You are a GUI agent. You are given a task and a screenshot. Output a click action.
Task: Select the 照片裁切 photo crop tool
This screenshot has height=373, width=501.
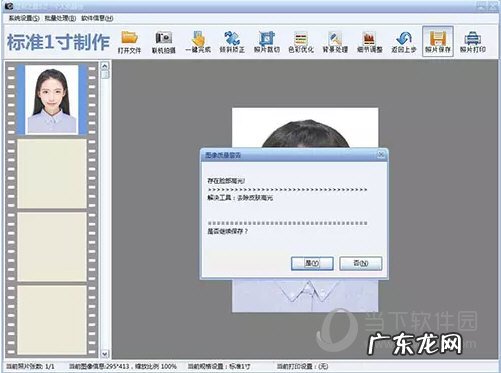[x=267, y=42]
